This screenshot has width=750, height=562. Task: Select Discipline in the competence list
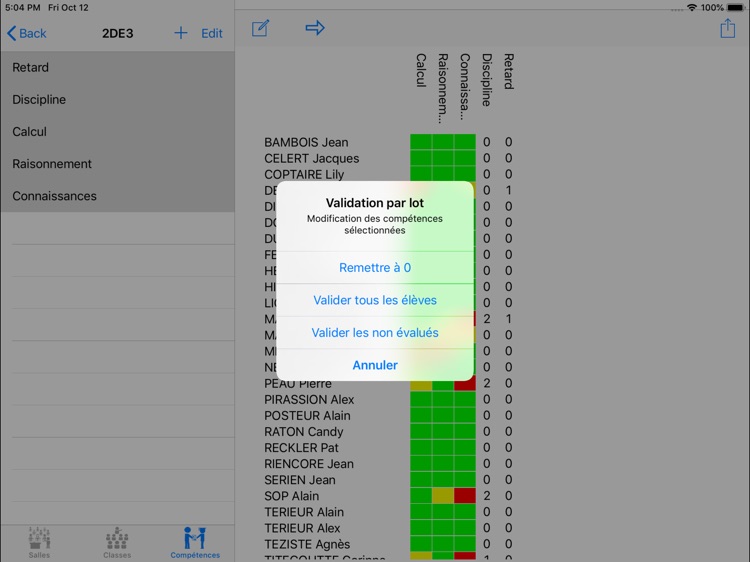point(118,99)
